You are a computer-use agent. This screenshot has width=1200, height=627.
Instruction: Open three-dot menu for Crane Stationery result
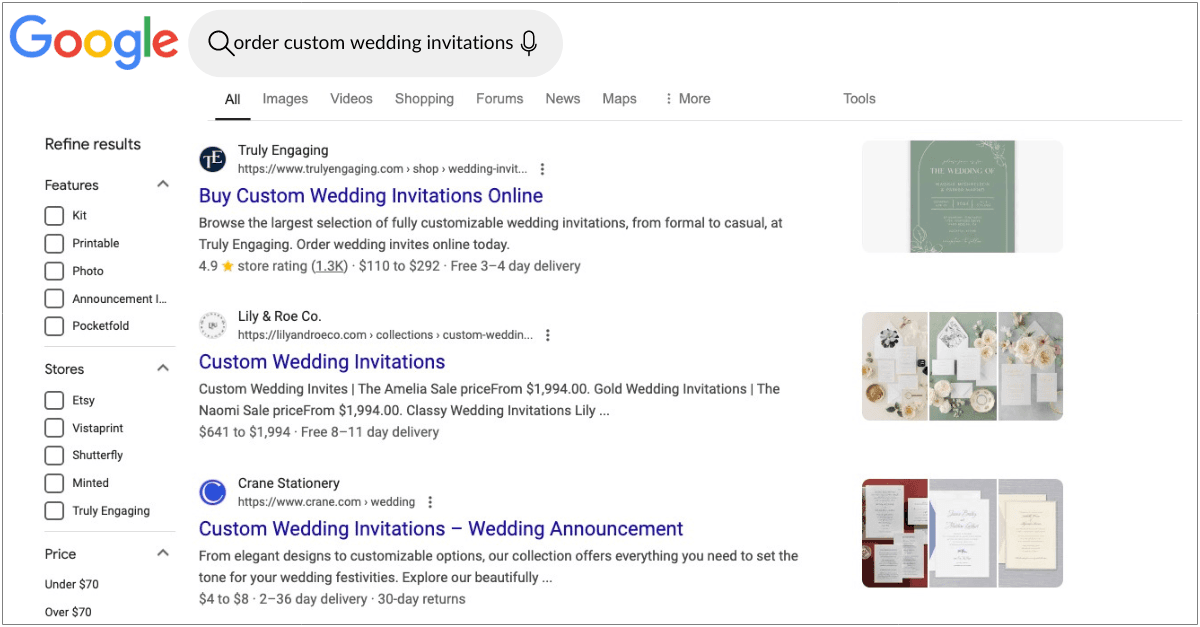click(x=430, y=502)
